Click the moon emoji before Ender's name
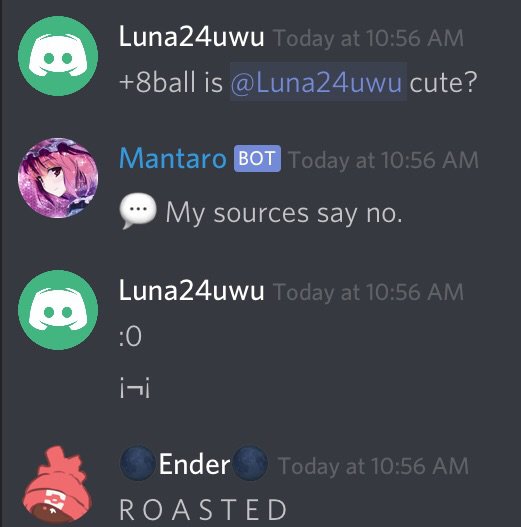 (137, 463)
